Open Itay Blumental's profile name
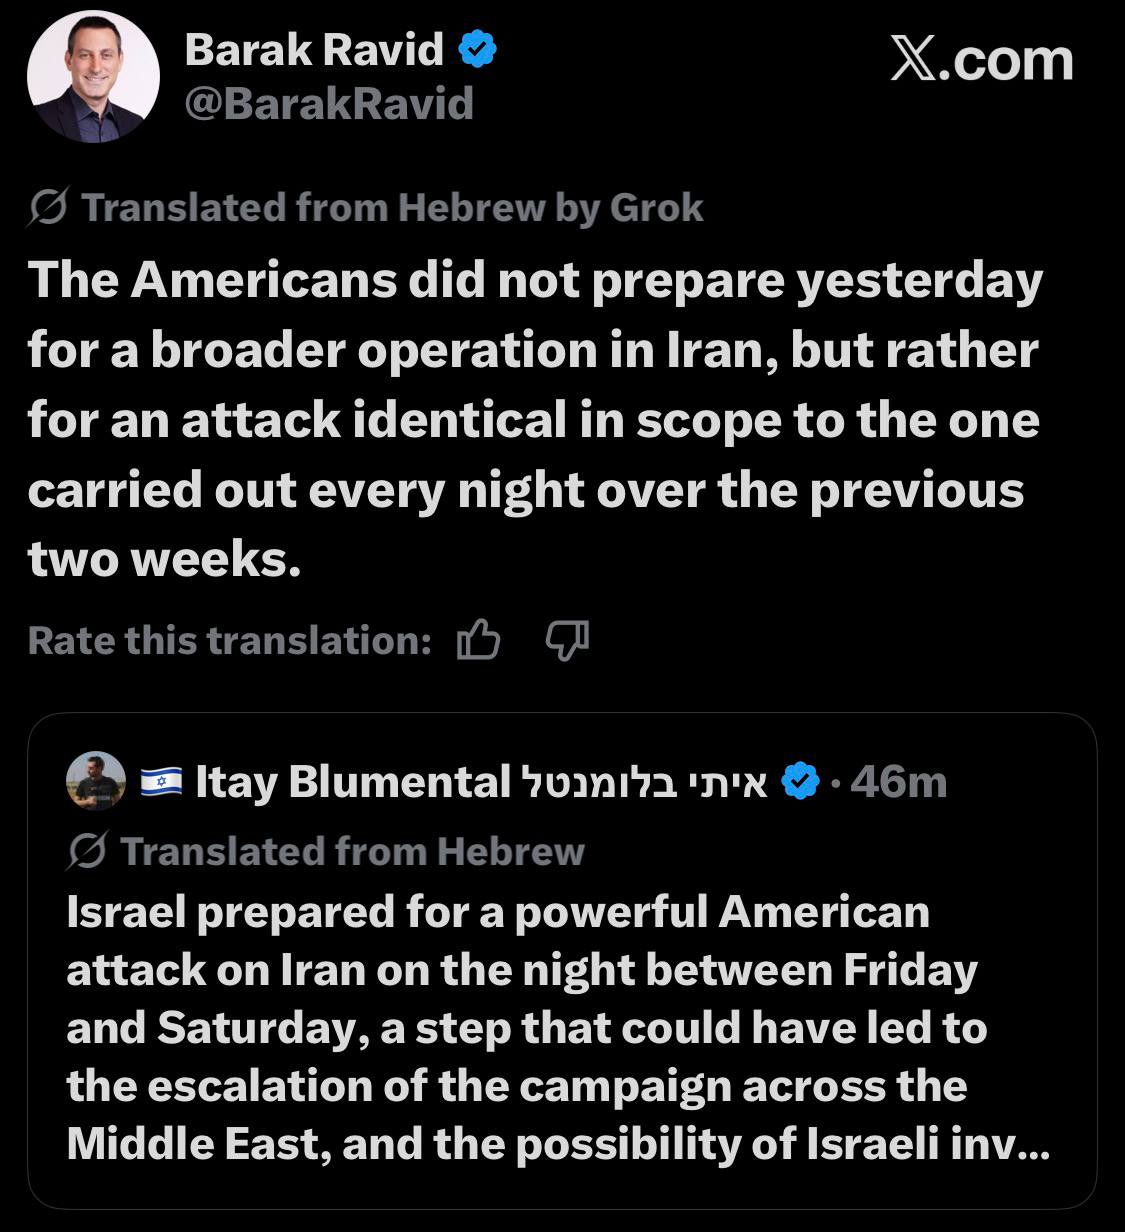The image size is (1125, 1232). click(482, 782)
